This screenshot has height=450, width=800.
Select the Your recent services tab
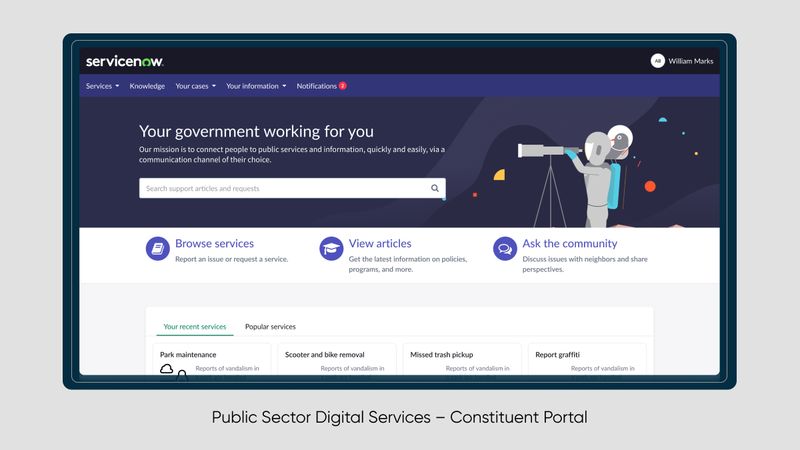tap(194, 326)
